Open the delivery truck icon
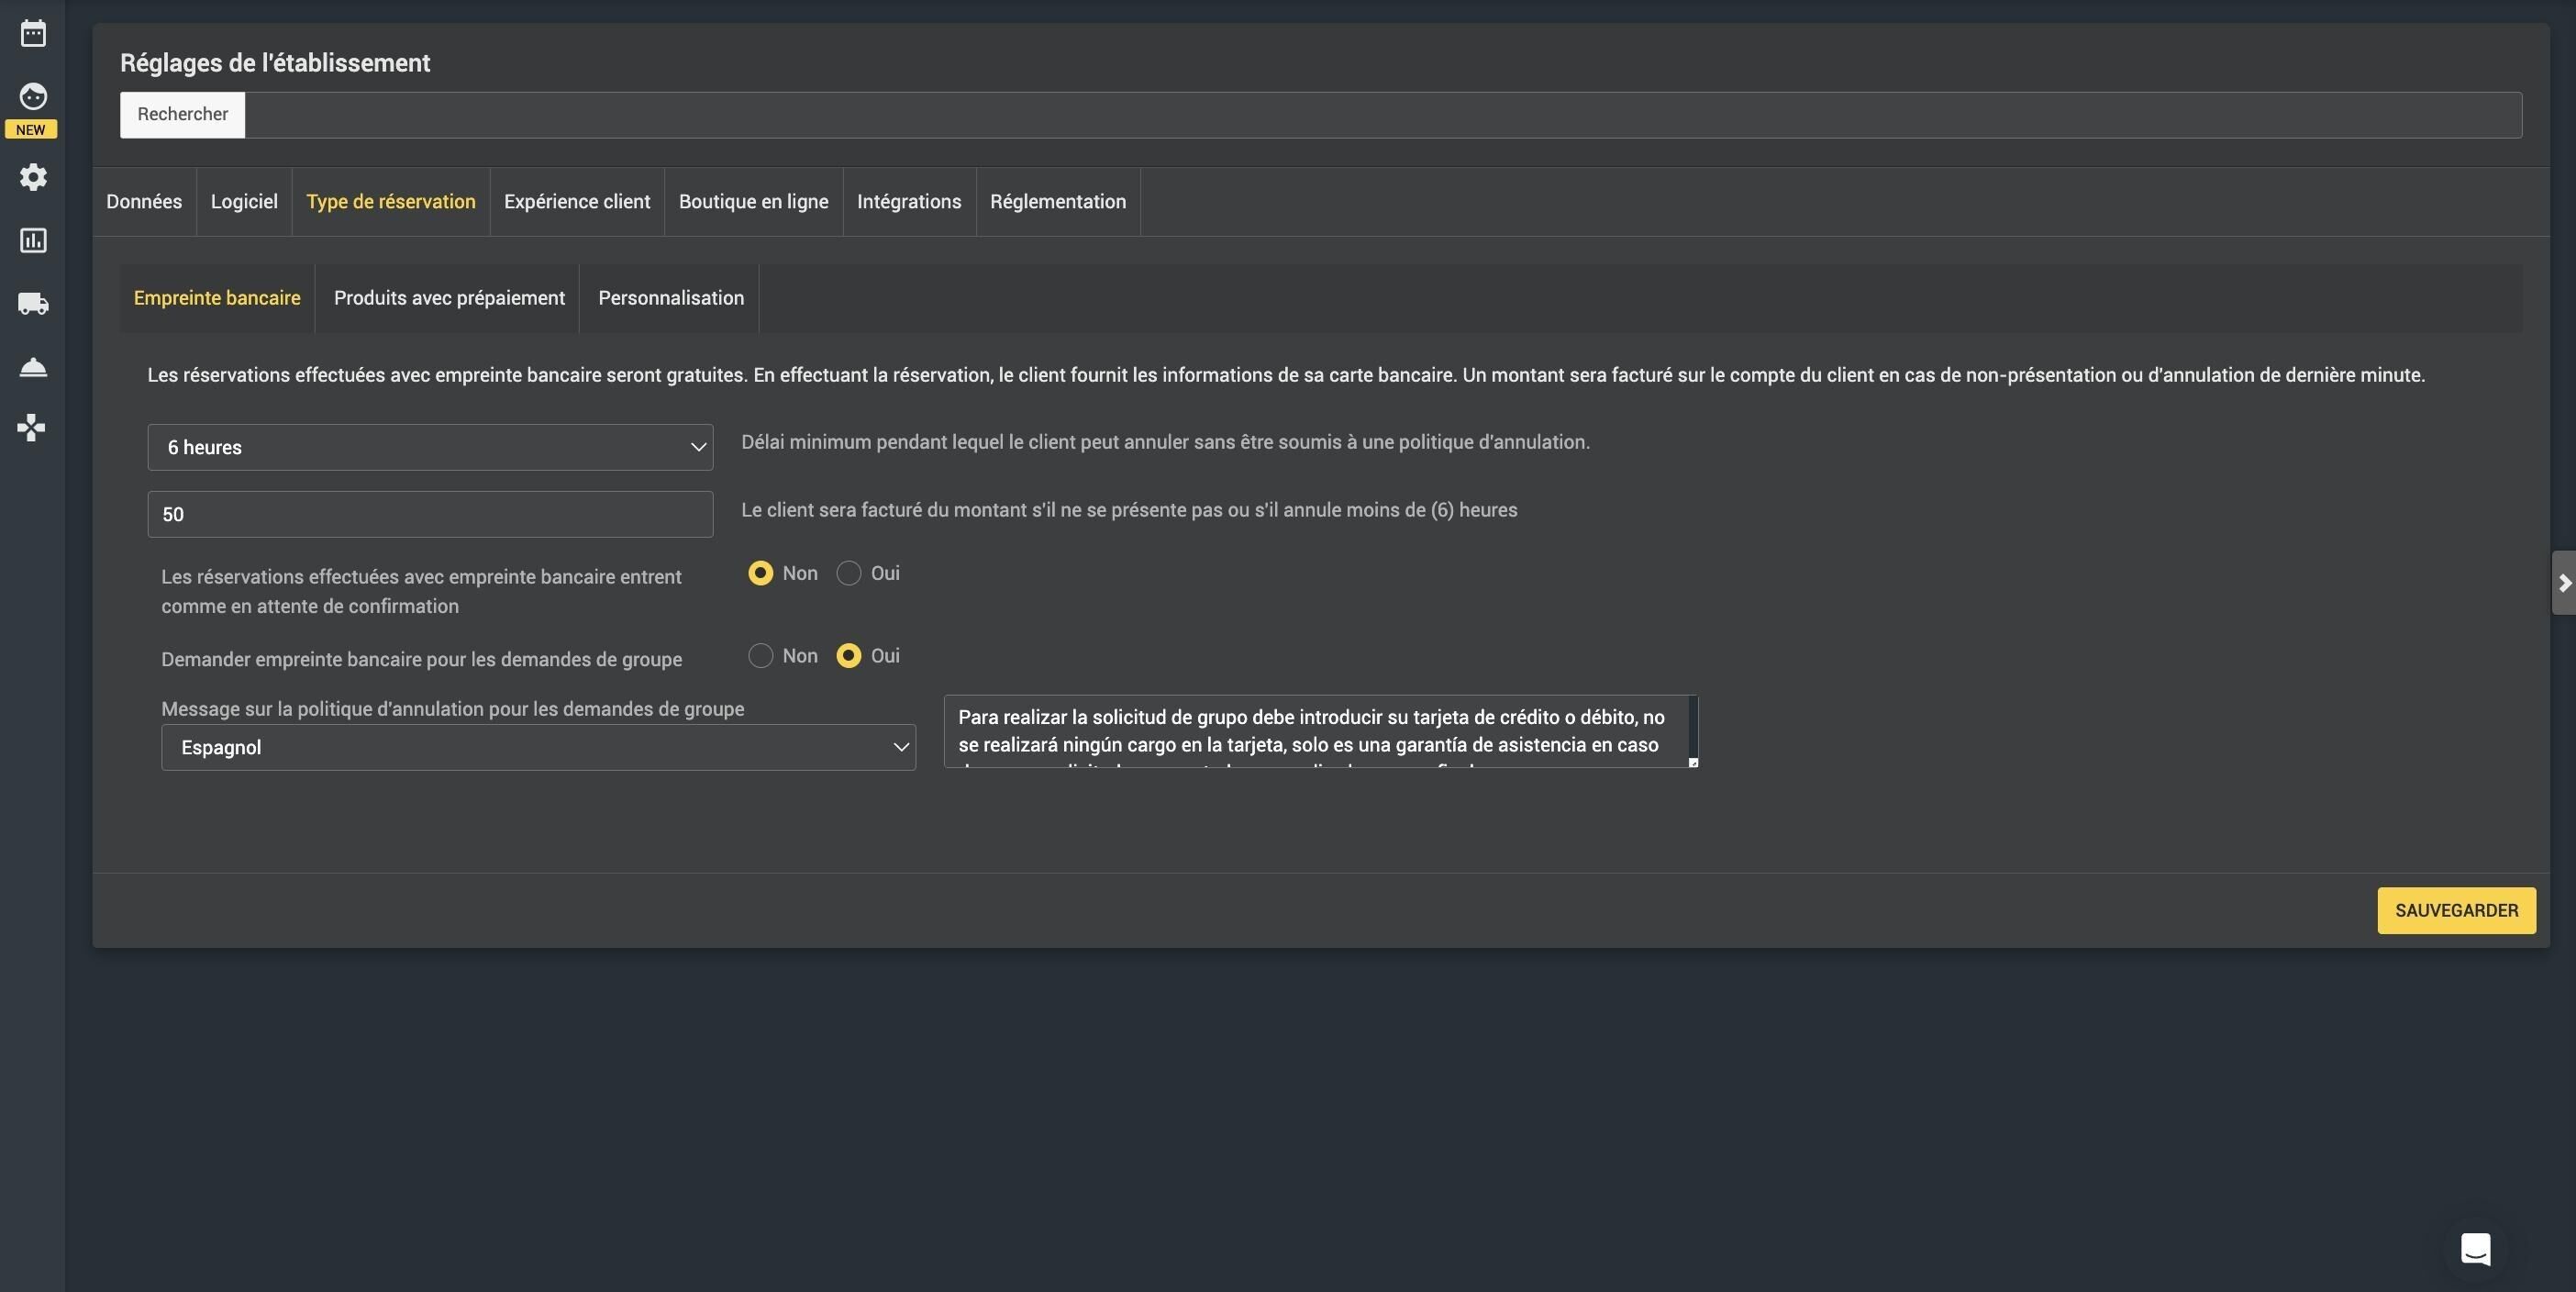2576x1292 pixels. tap(33, 303)
